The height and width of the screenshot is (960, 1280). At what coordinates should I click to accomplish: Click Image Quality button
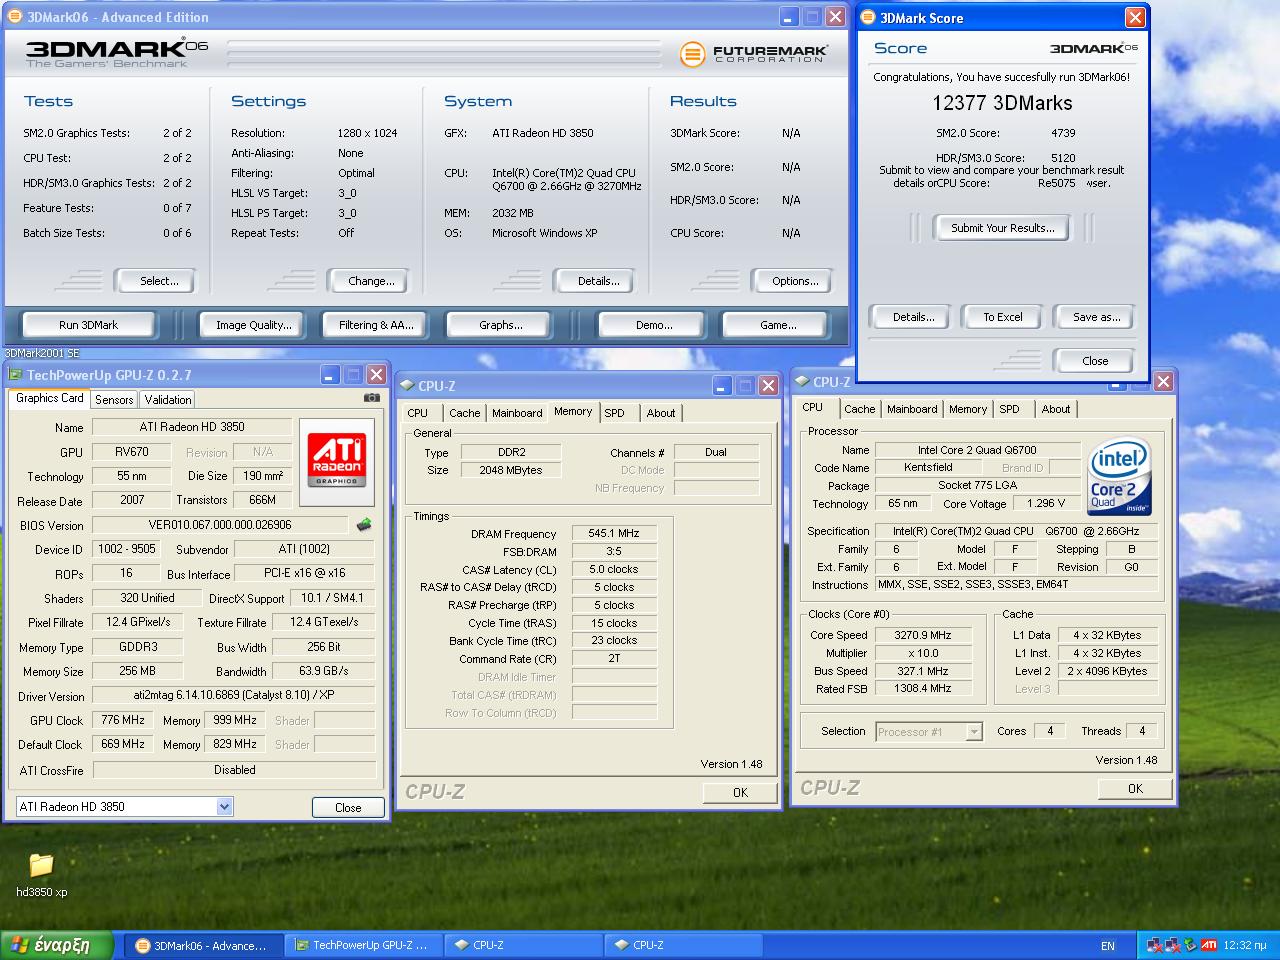[x=254, y=325]
